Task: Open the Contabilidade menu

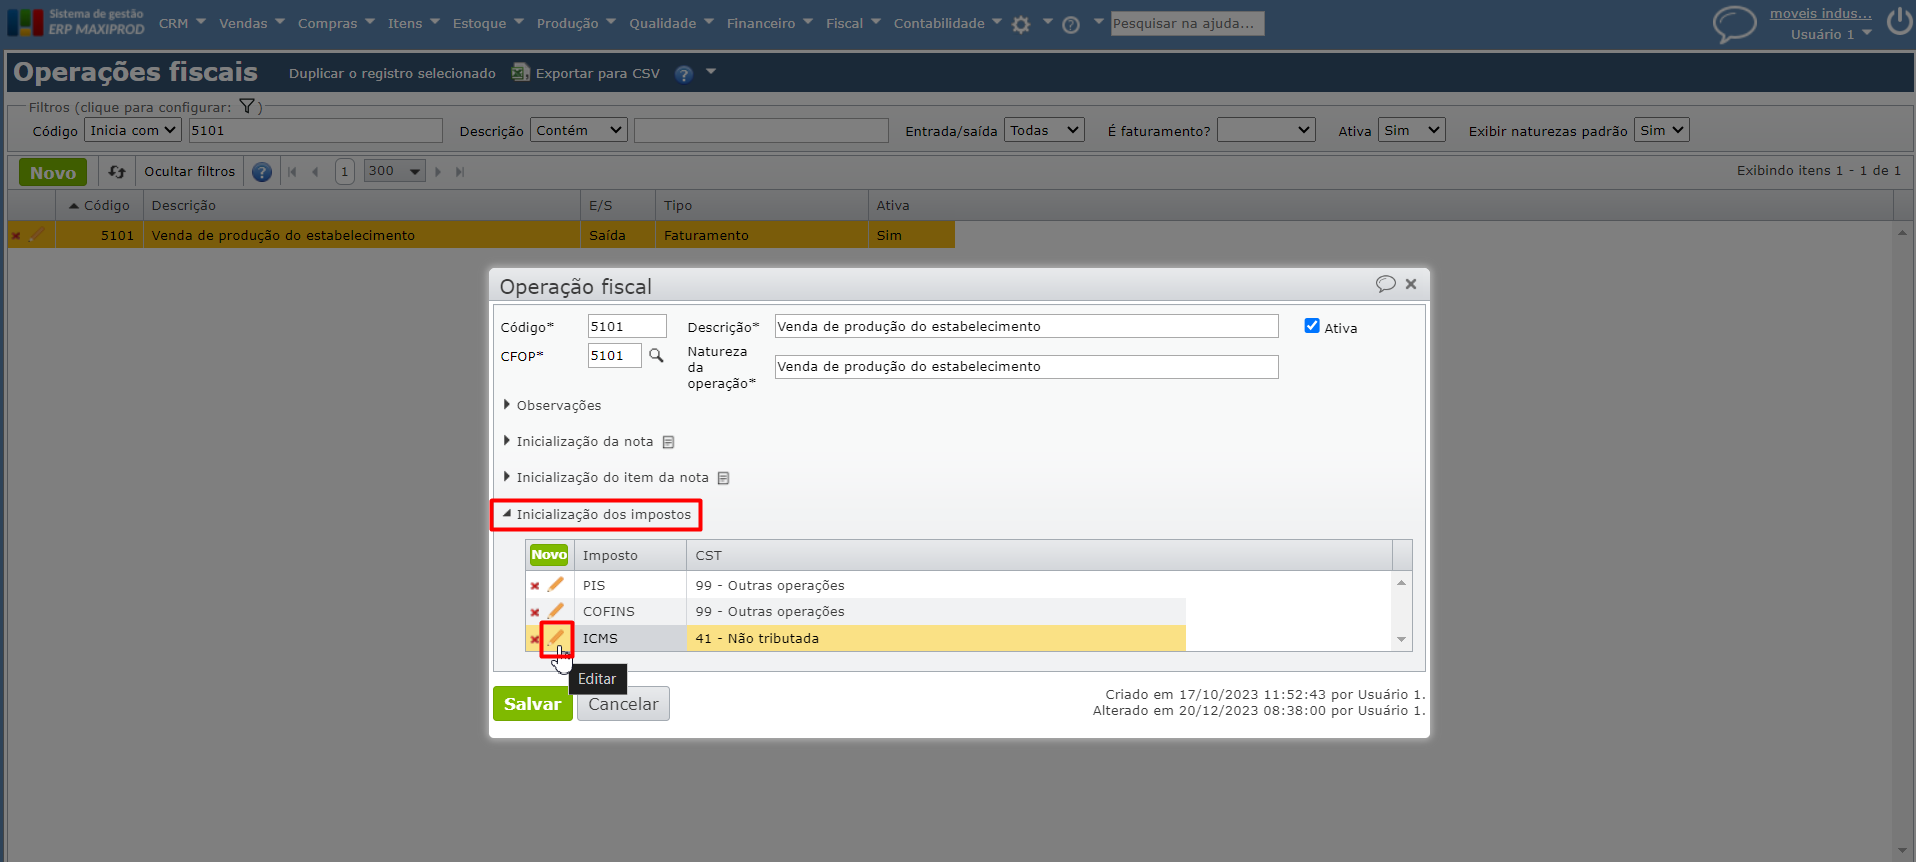Action: tap(947, 23)
